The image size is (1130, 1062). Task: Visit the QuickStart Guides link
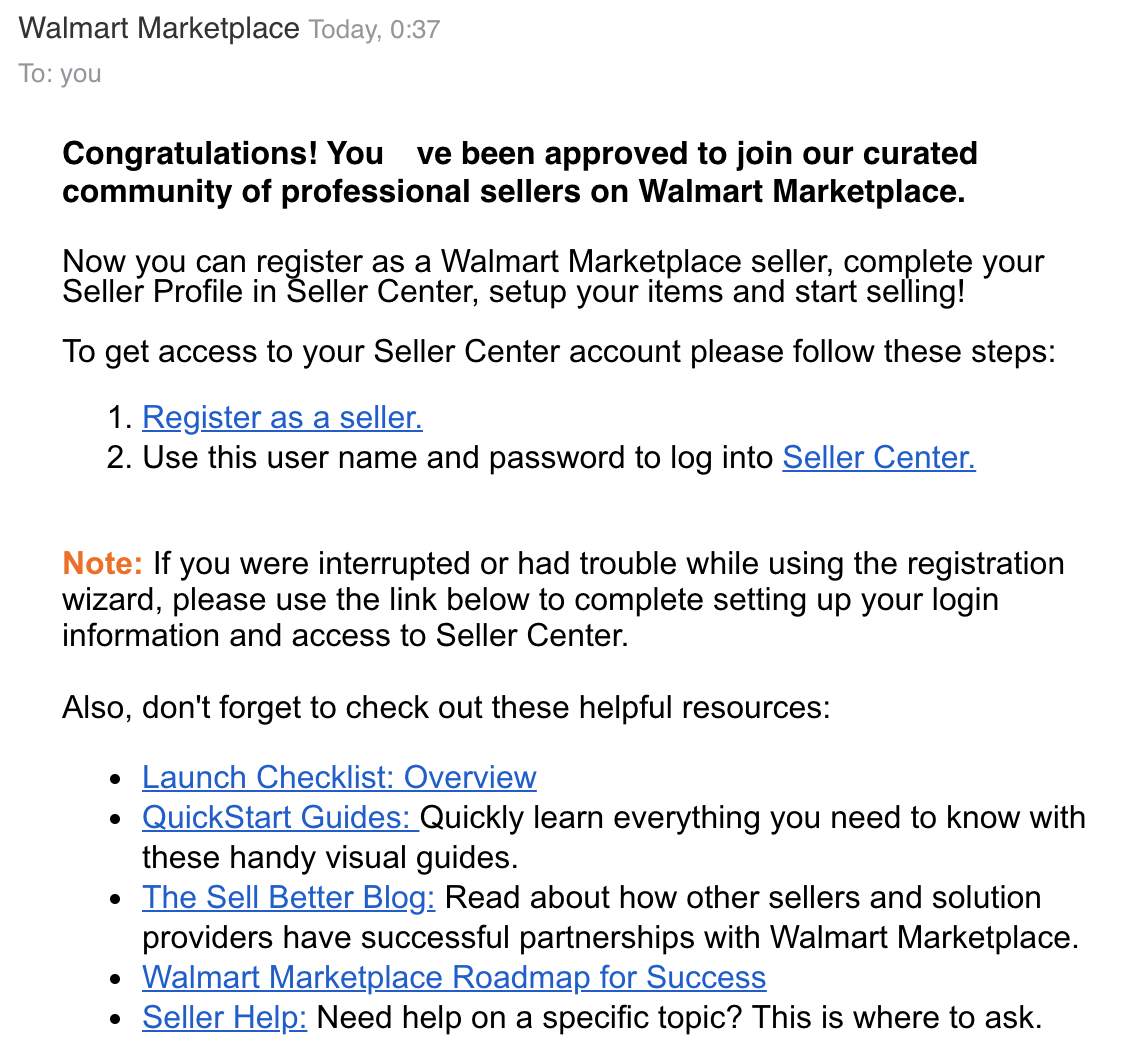point(280,818)
